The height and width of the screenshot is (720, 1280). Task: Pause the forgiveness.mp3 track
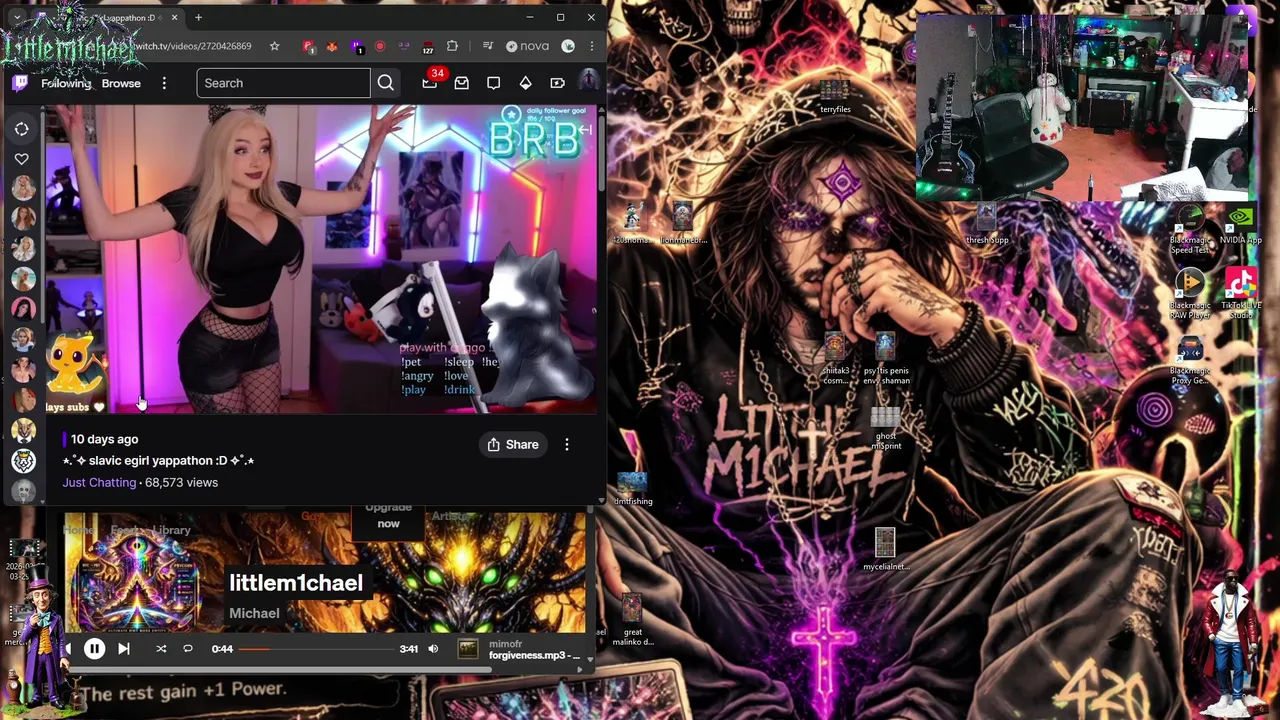(94, 649)
